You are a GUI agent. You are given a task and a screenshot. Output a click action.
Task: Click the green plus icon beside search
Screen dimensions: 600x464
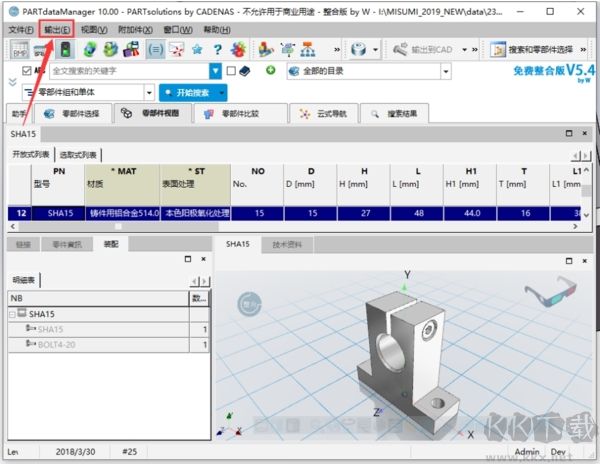click(270, 71)
